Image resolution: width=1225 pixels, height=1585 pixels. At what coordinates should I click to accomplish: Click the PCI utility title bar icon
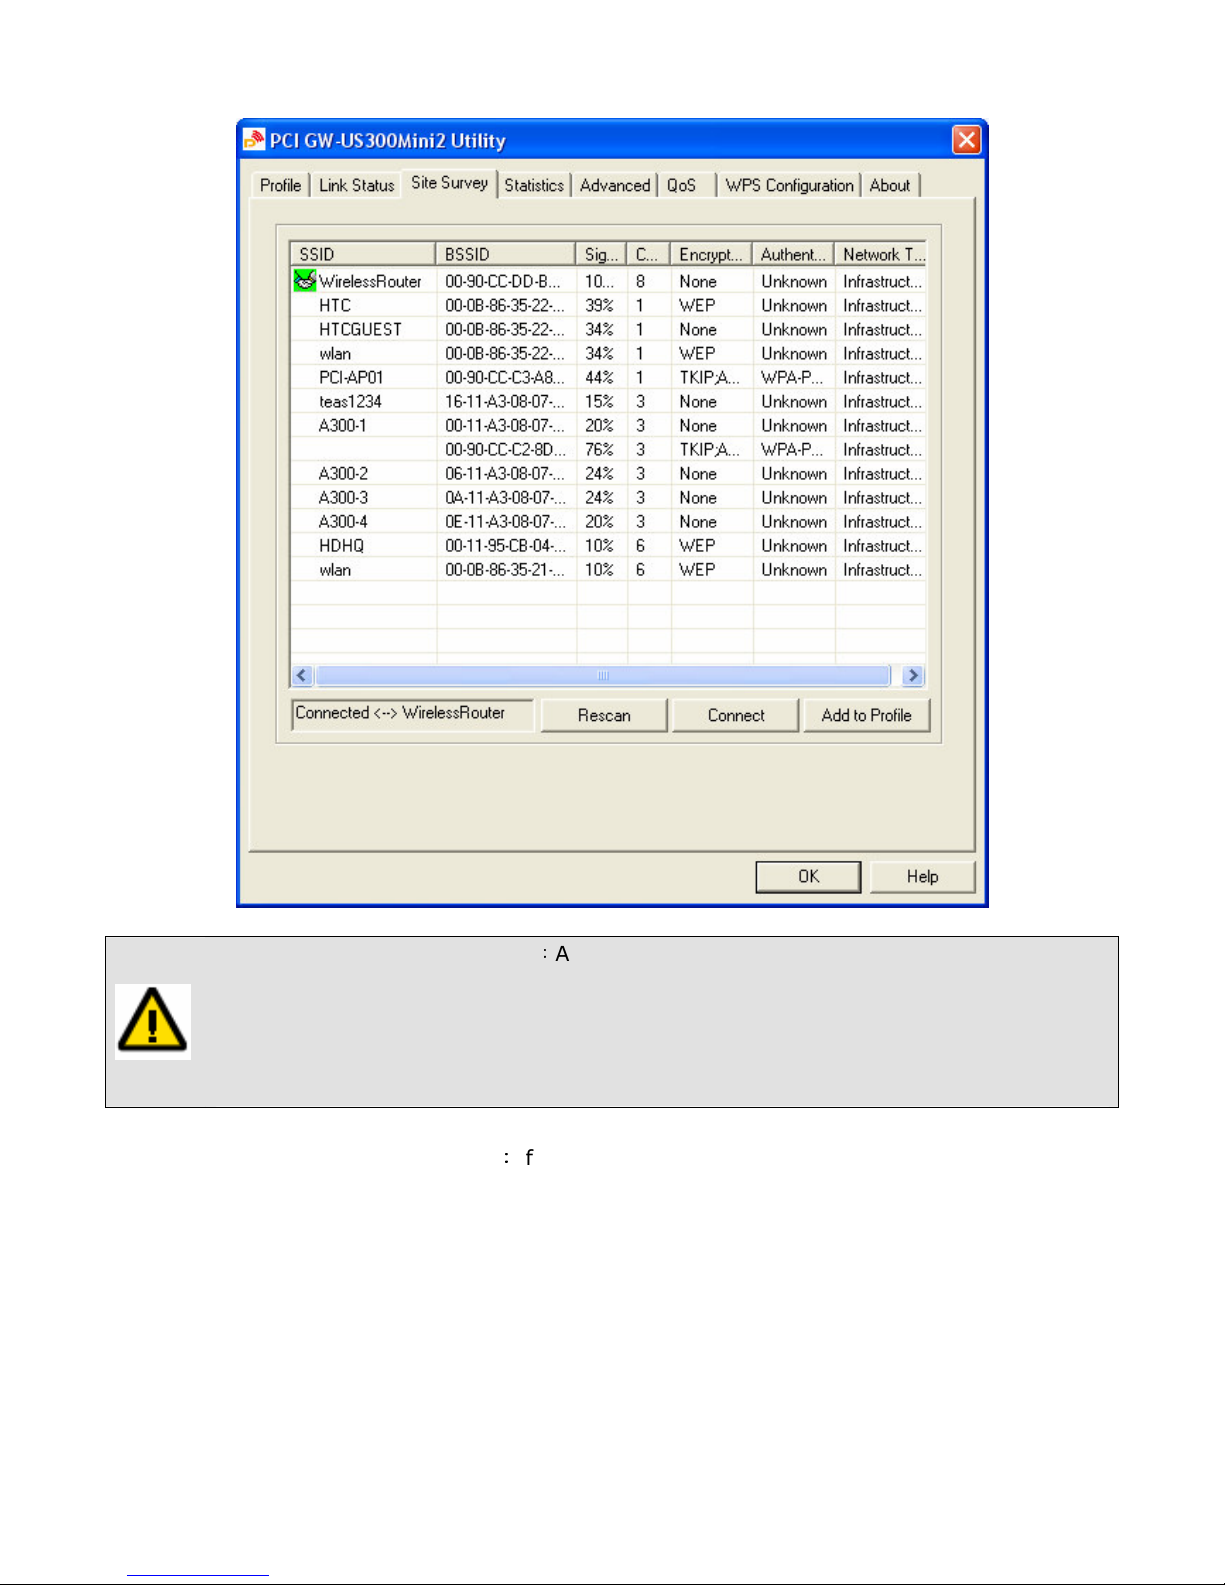pos(254,140)
